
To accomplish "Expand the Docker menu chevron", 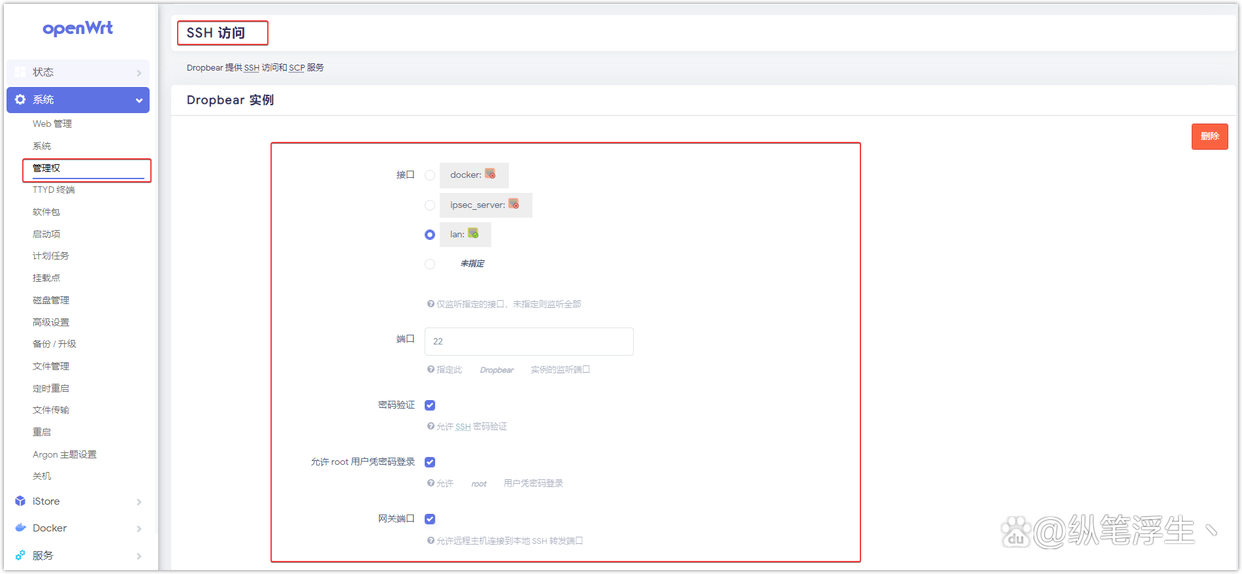I will pos(139,529).
